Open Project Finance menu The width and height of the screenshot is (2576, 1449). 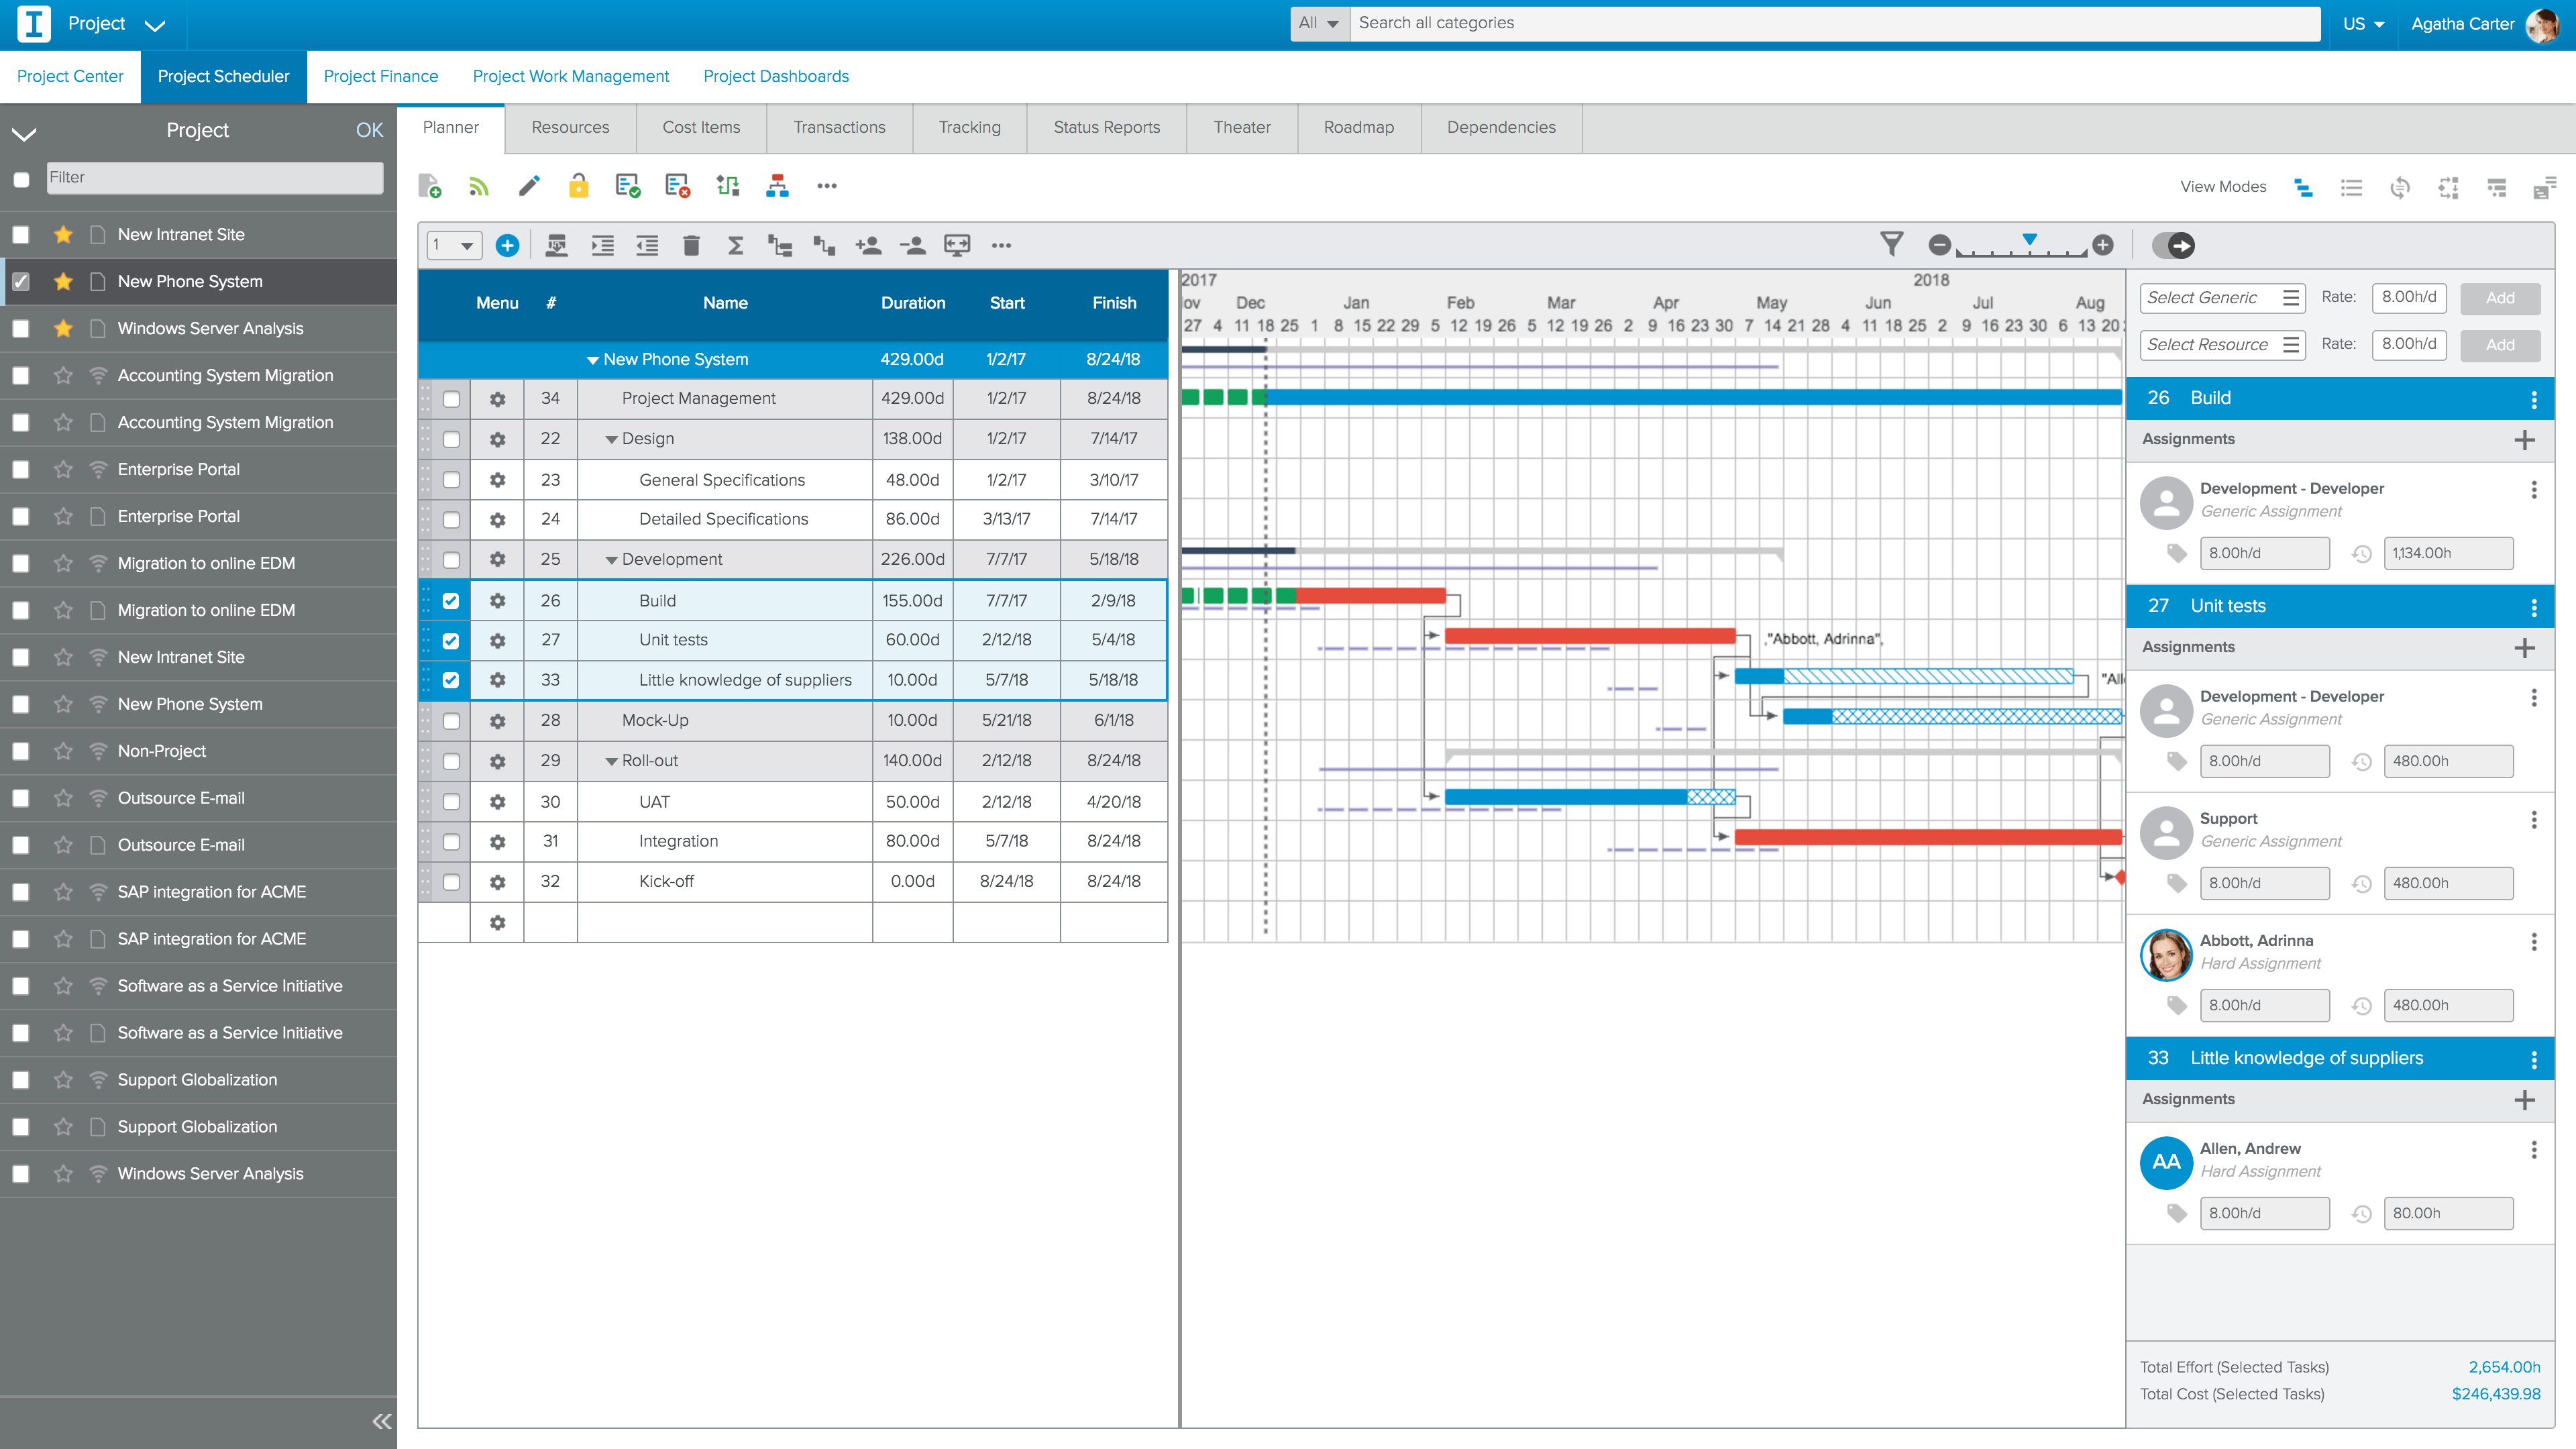tap(380, 76)
